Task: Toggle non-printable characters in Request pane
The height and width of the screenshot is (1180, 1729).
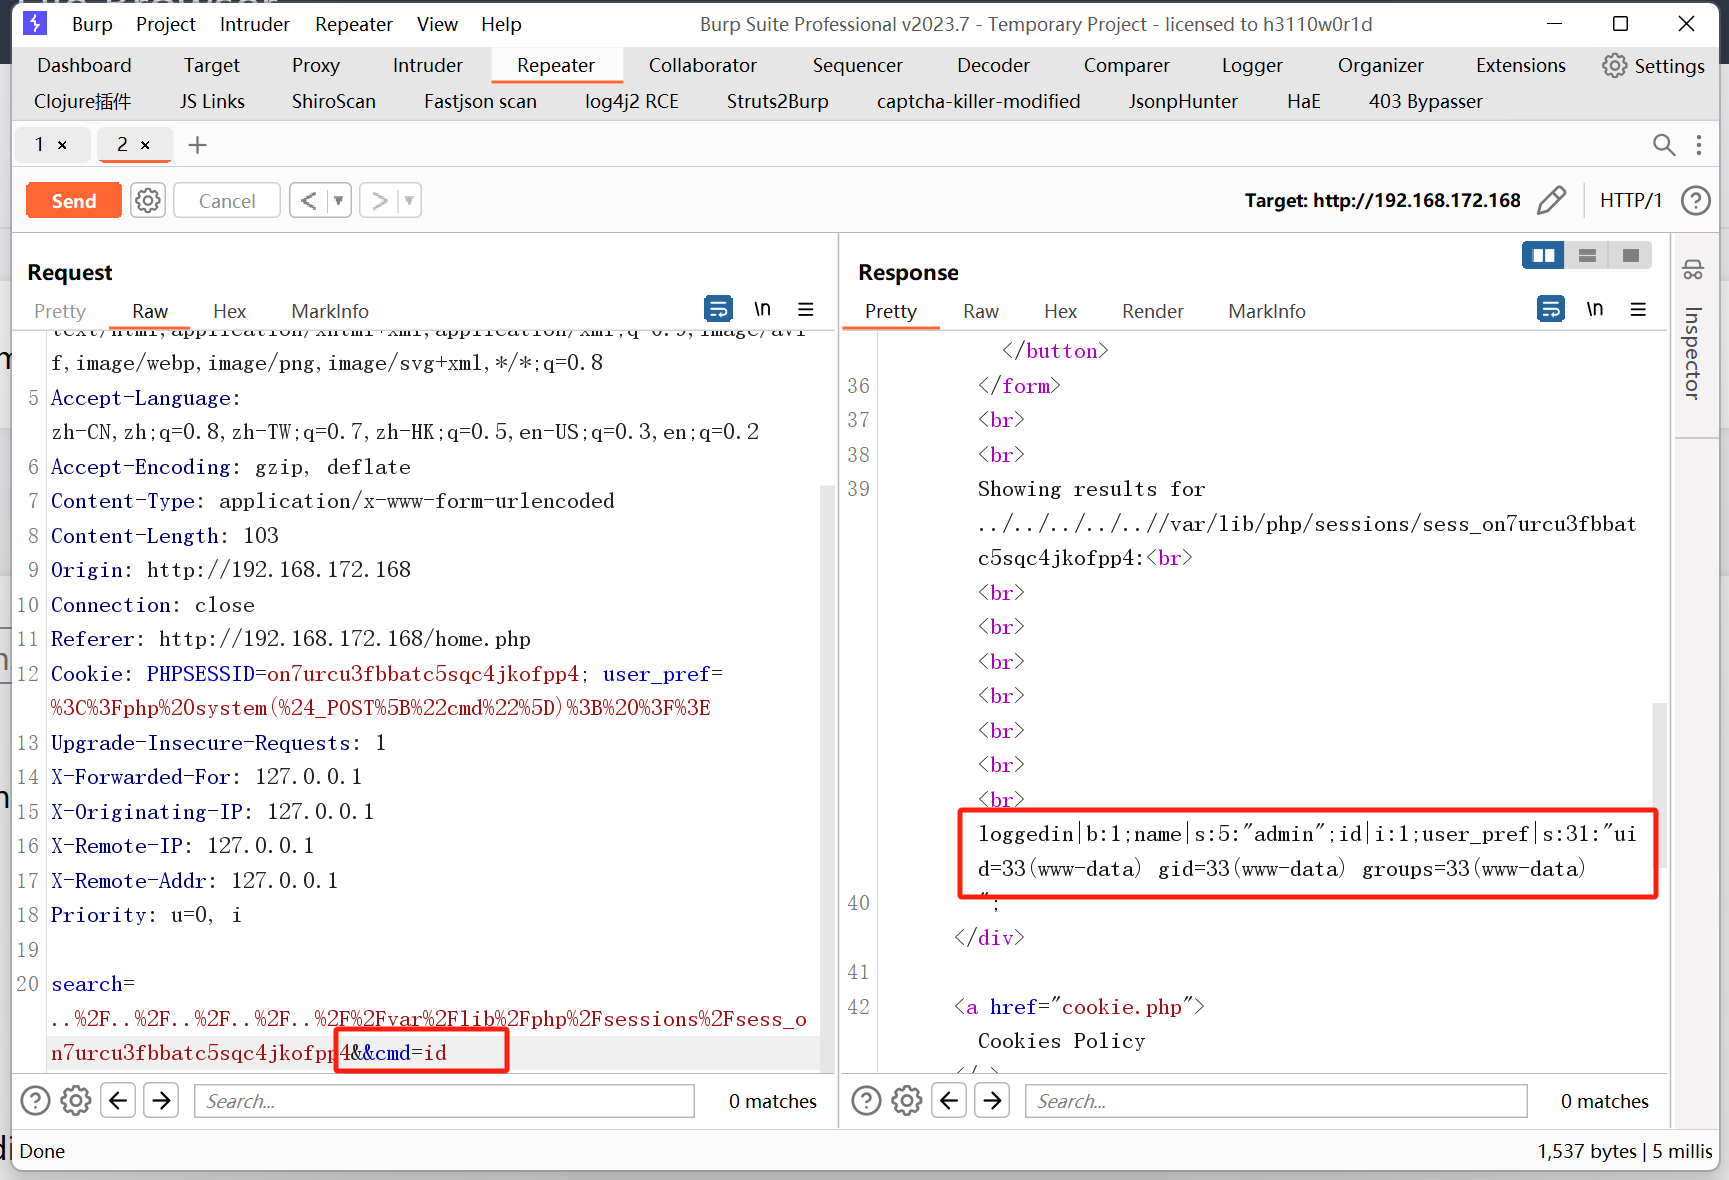Action: [762, 309]
